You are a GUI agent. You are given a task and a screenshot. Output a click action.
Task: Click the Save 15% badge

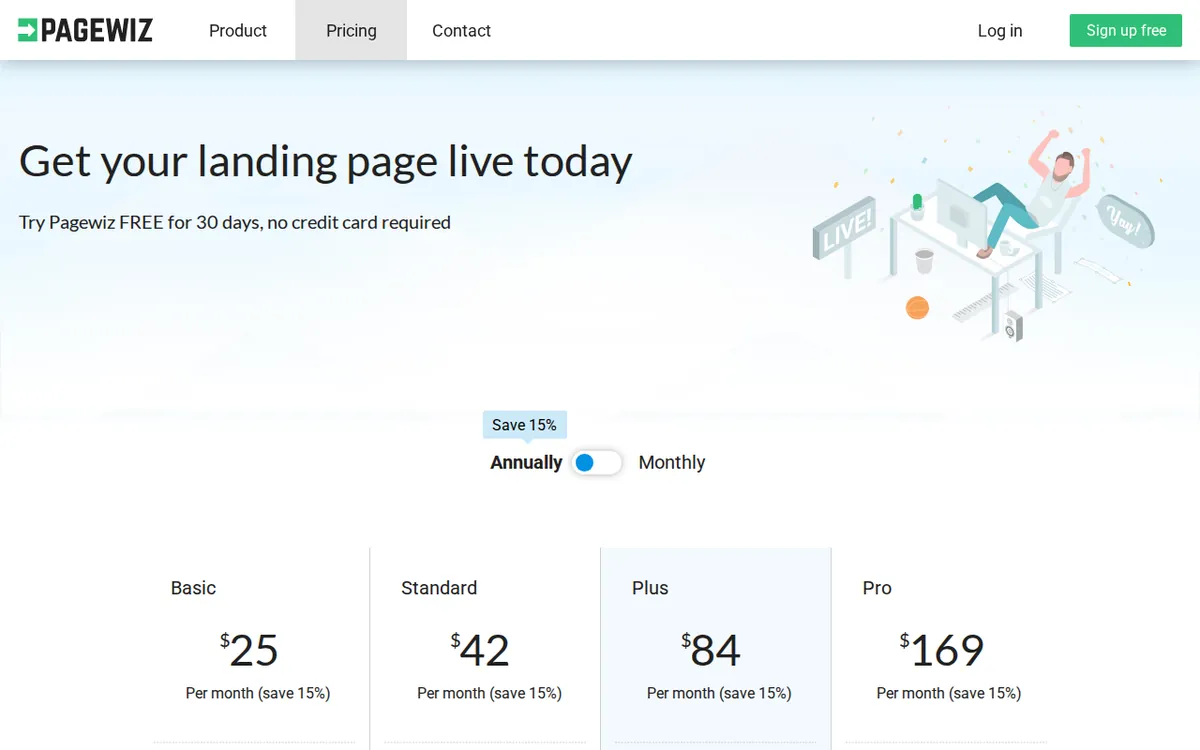coord(525,425)
